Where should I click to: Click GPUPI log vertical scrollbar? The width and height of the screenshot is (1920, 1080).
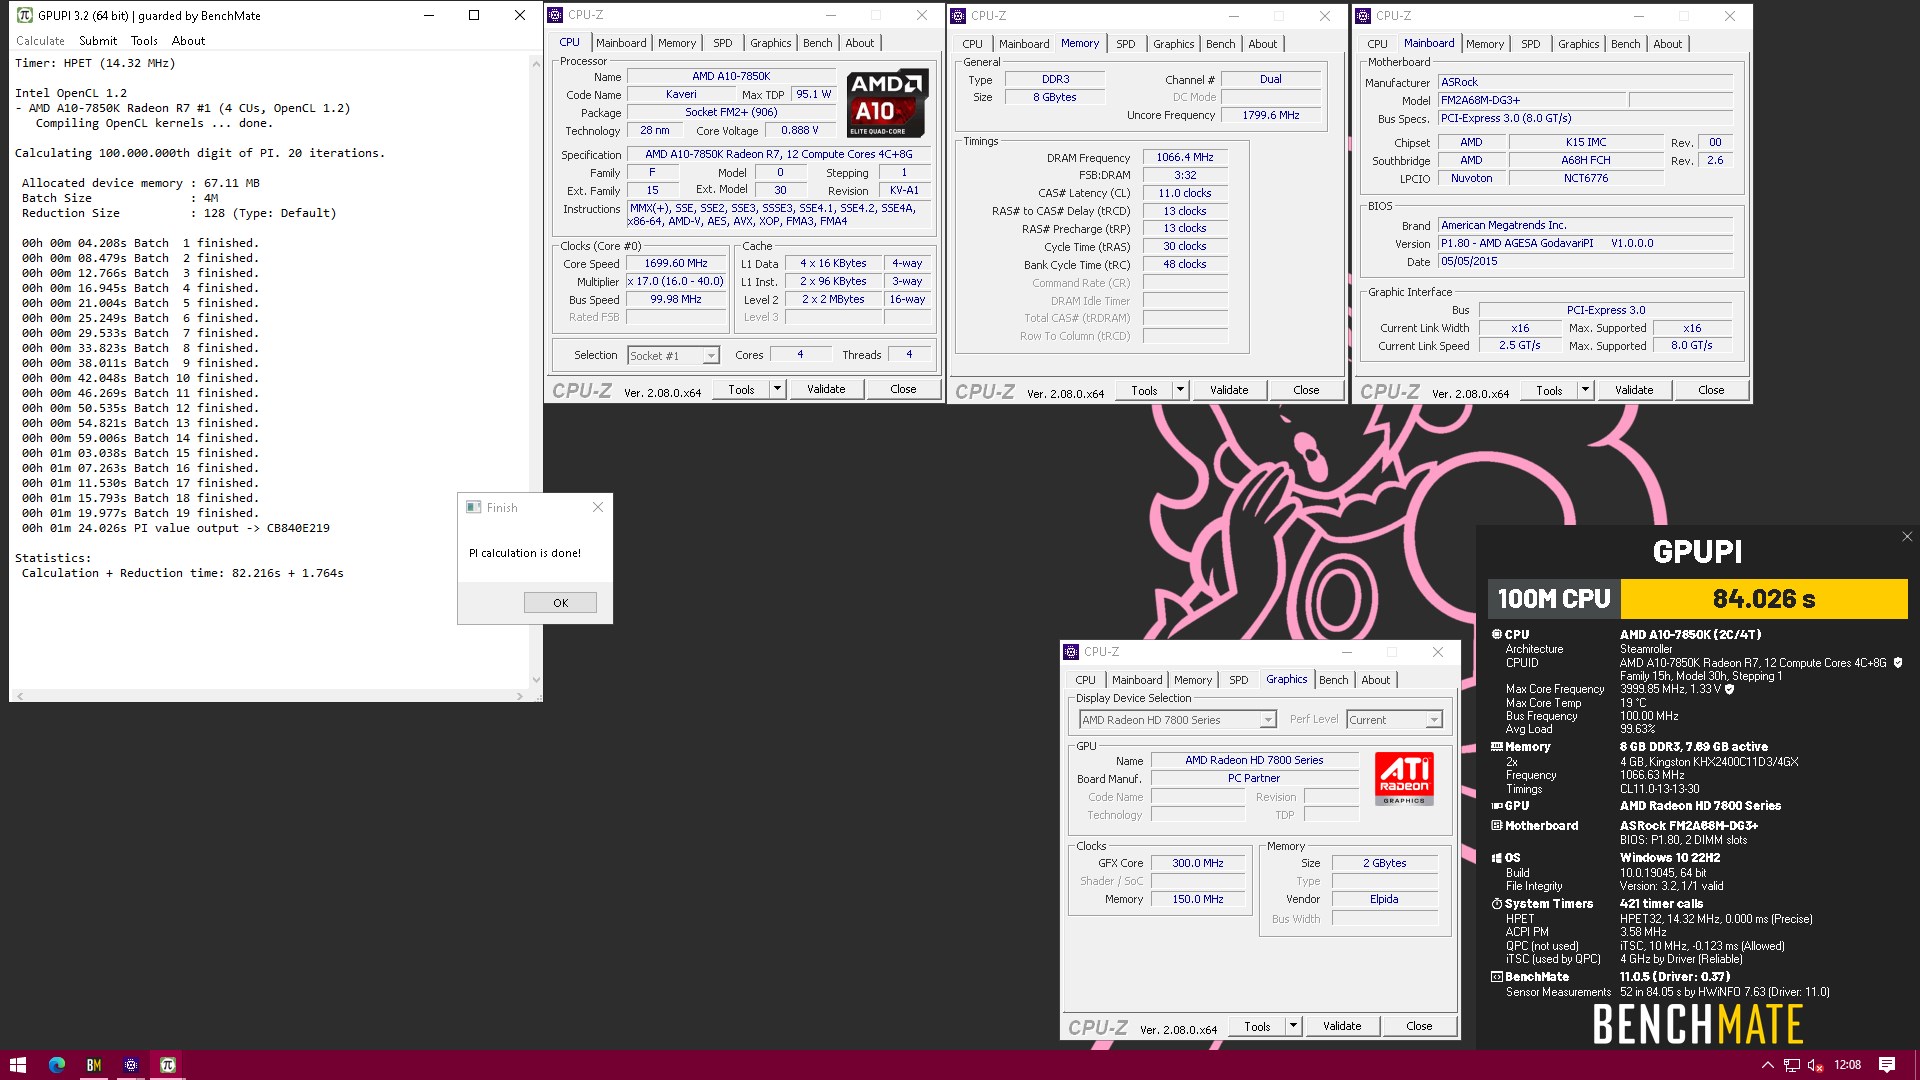click(x=536, y=370)
